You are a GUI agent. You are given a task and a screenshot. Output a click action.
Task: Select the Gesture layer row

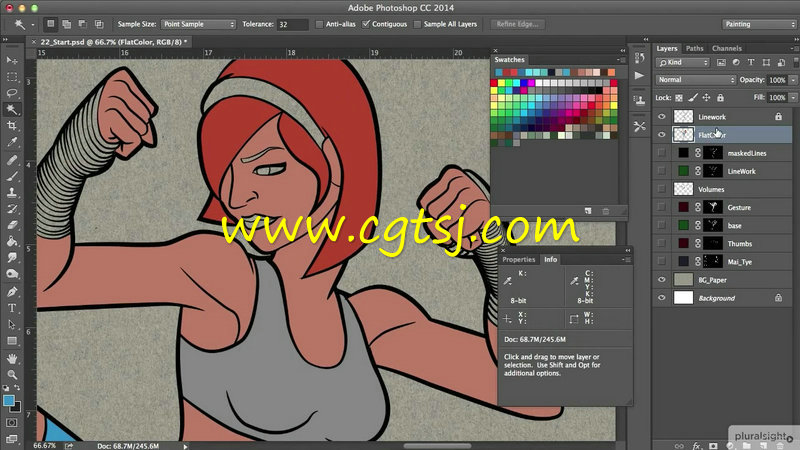[722, 207]
